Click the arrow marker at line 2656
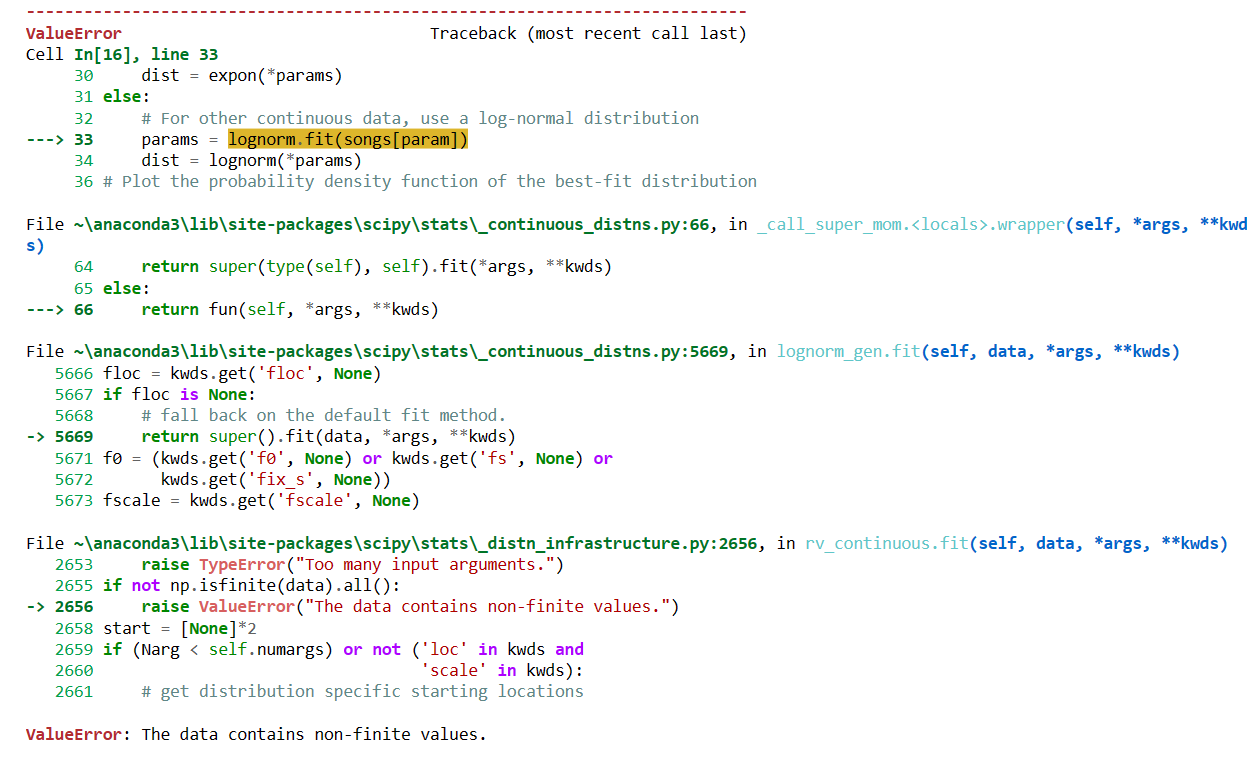Image resolution: width=1259 pixels, height=763 pixels. (37, 606)
